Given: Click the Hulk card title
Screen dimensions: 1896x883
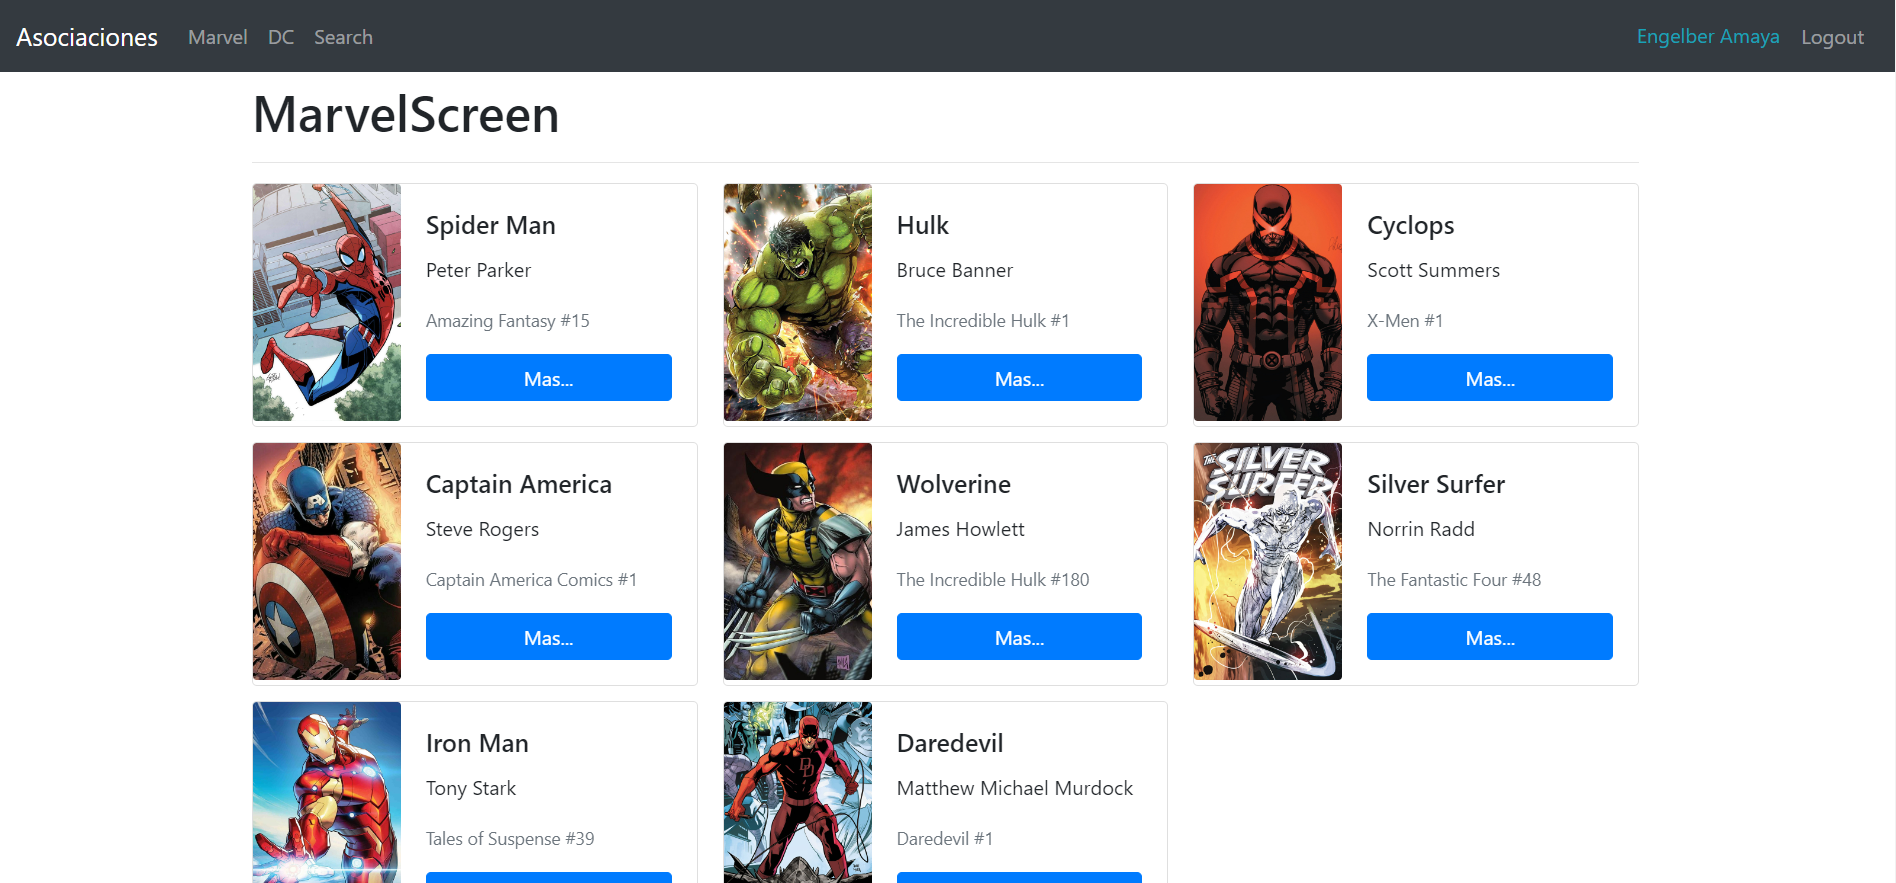Looking at the screenshot, I should pos(923,225).
